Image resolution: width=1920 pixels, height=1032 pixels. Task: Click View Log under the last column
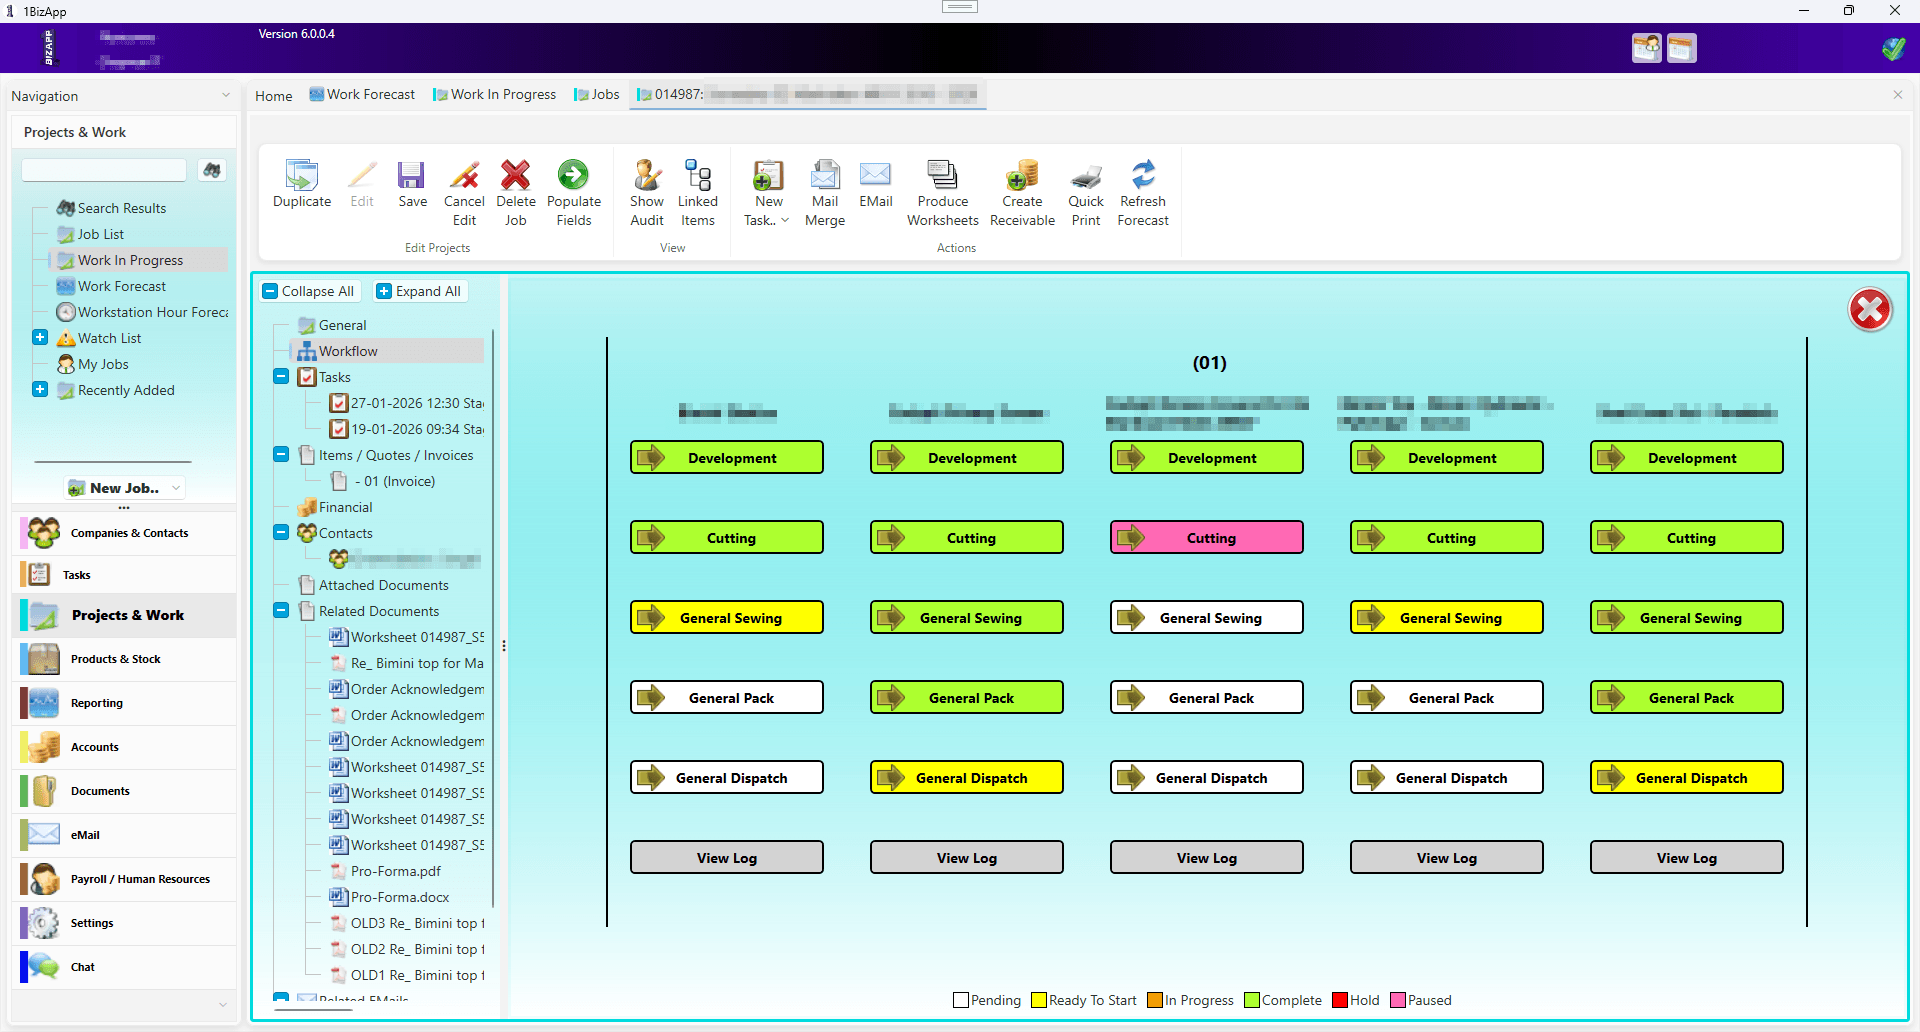tap(1687, 857)
